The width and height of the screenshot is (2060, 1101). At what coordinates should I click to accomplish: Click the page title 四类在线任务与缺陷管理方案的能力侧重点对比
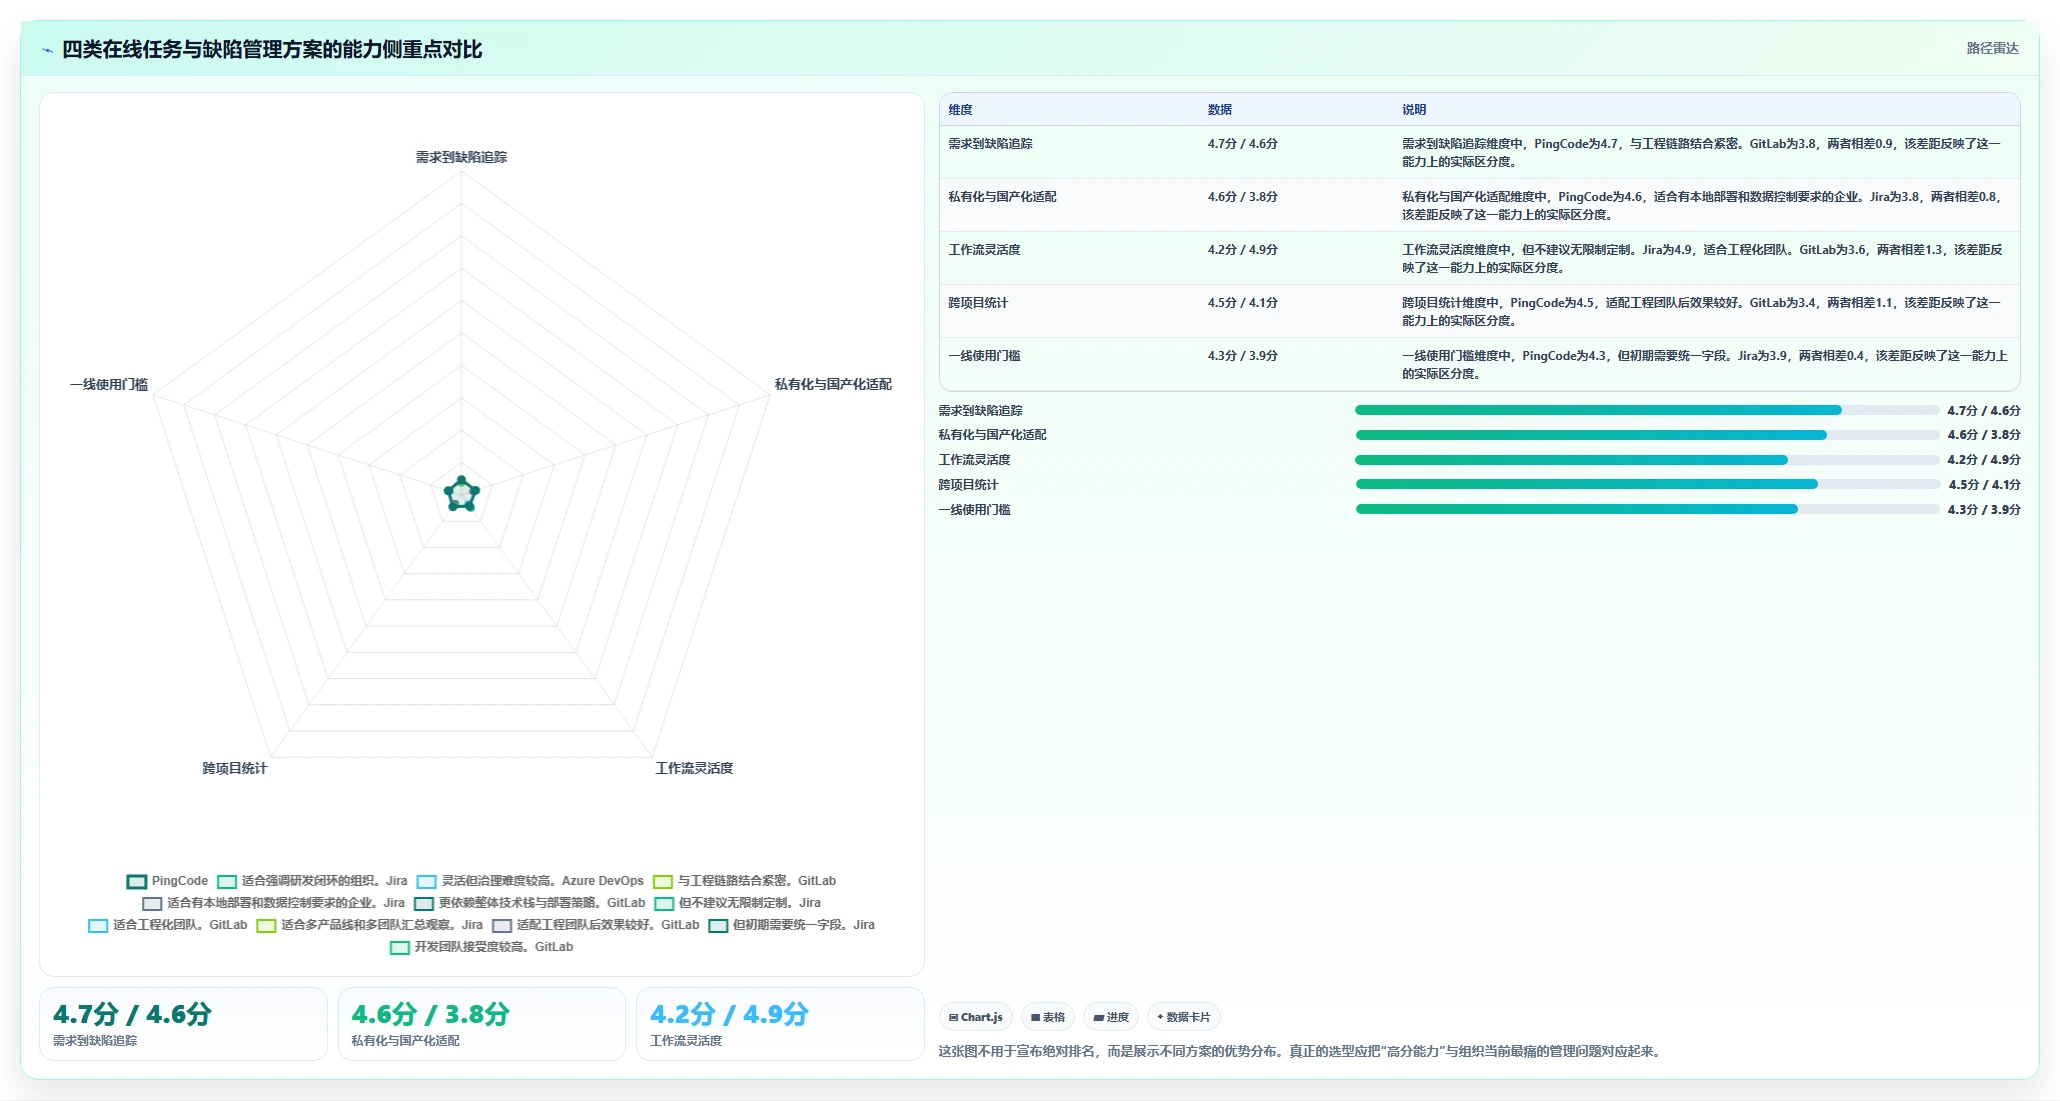coord(272,50)
